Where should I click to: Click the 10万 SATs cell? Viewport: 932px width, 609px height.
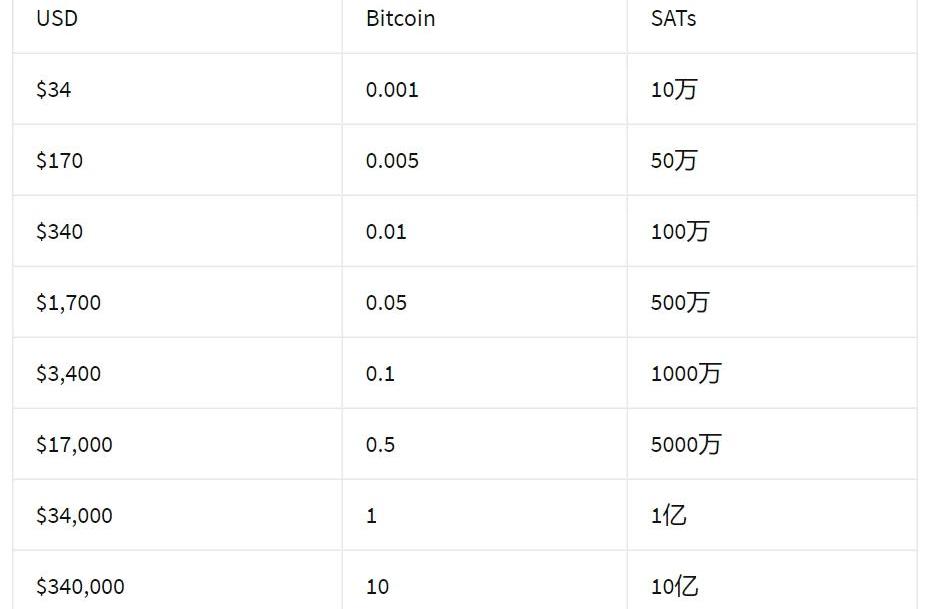(673, 90)
